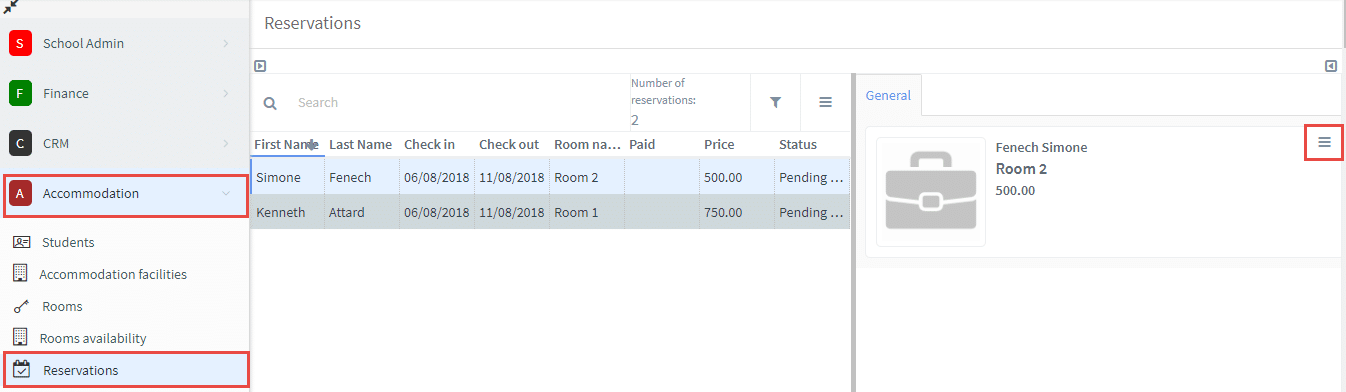Screen dimensions: 1346x392
Task: Click the Number of reservations counter
Action: click(663, 102)
